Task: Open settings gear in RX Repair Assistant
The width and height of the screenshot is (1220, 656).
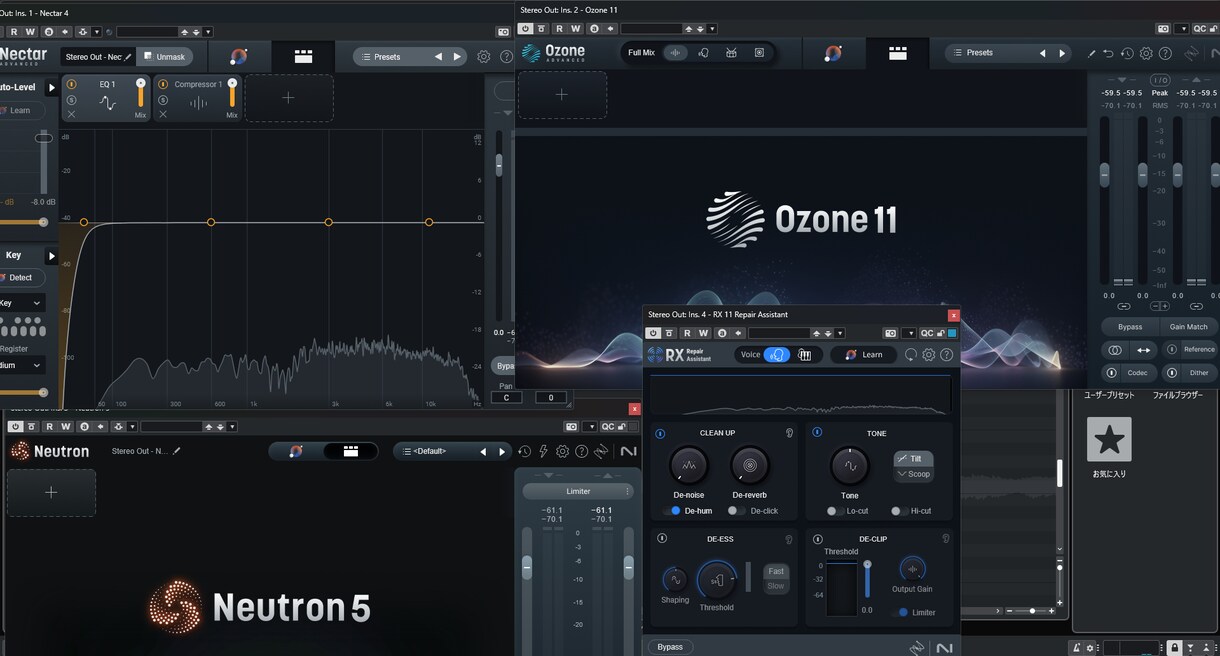Action: 929,355
